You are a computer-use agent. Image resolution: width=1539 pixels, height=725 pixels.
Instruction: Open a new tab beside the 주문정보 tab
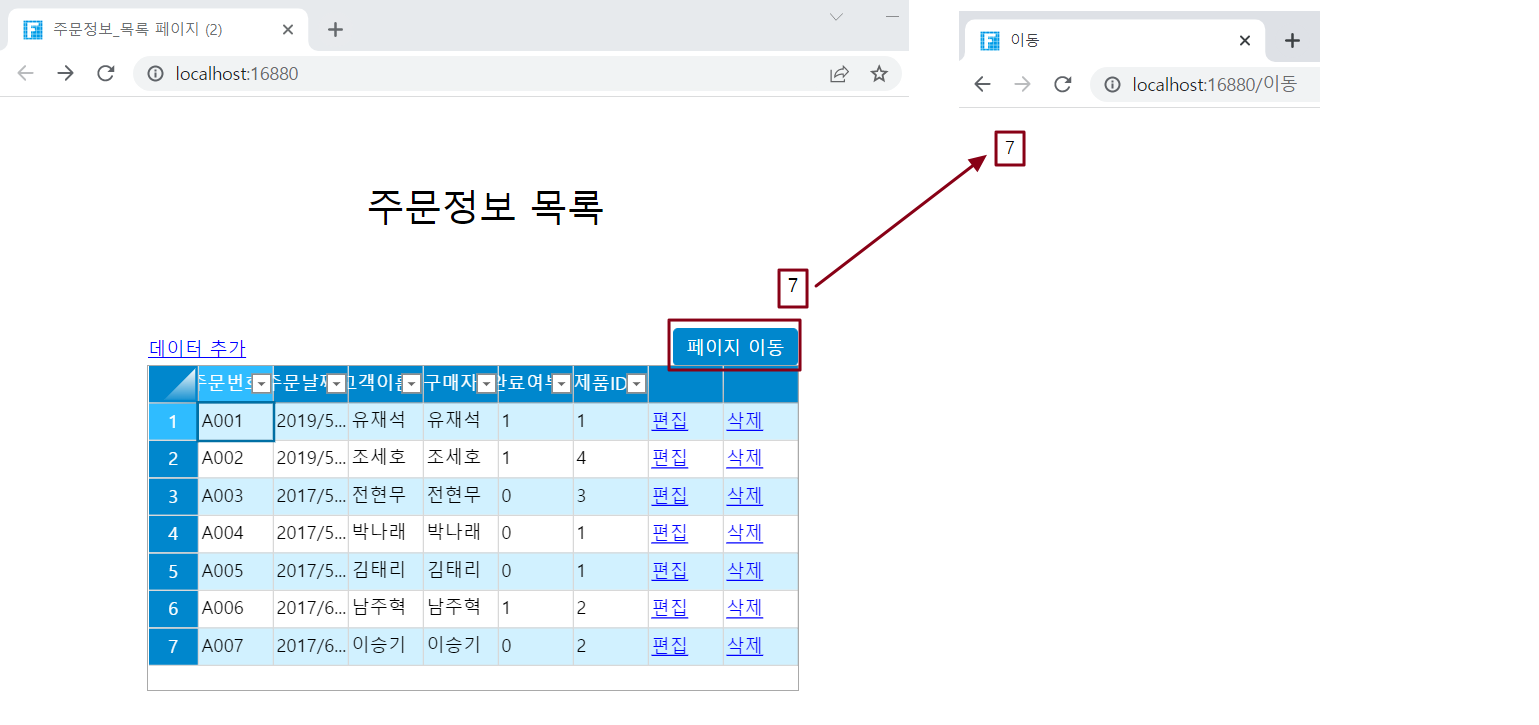[x=335, y=30]
